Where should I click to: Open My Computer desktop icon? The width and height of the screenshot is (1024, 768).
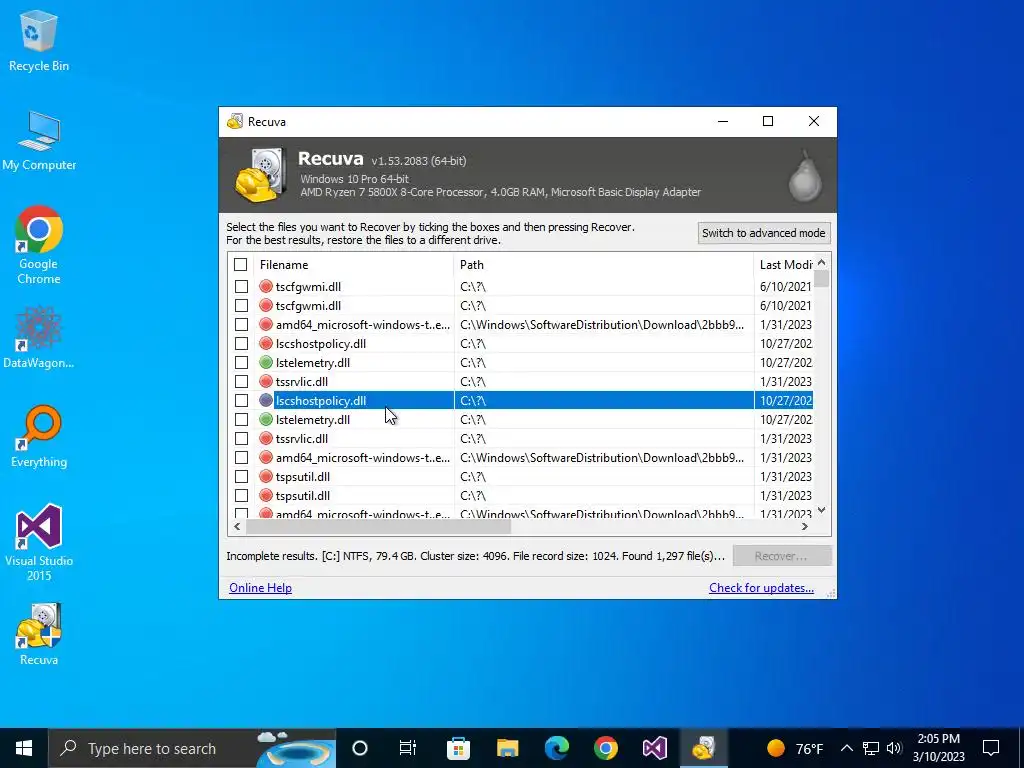tap(39, 140)
